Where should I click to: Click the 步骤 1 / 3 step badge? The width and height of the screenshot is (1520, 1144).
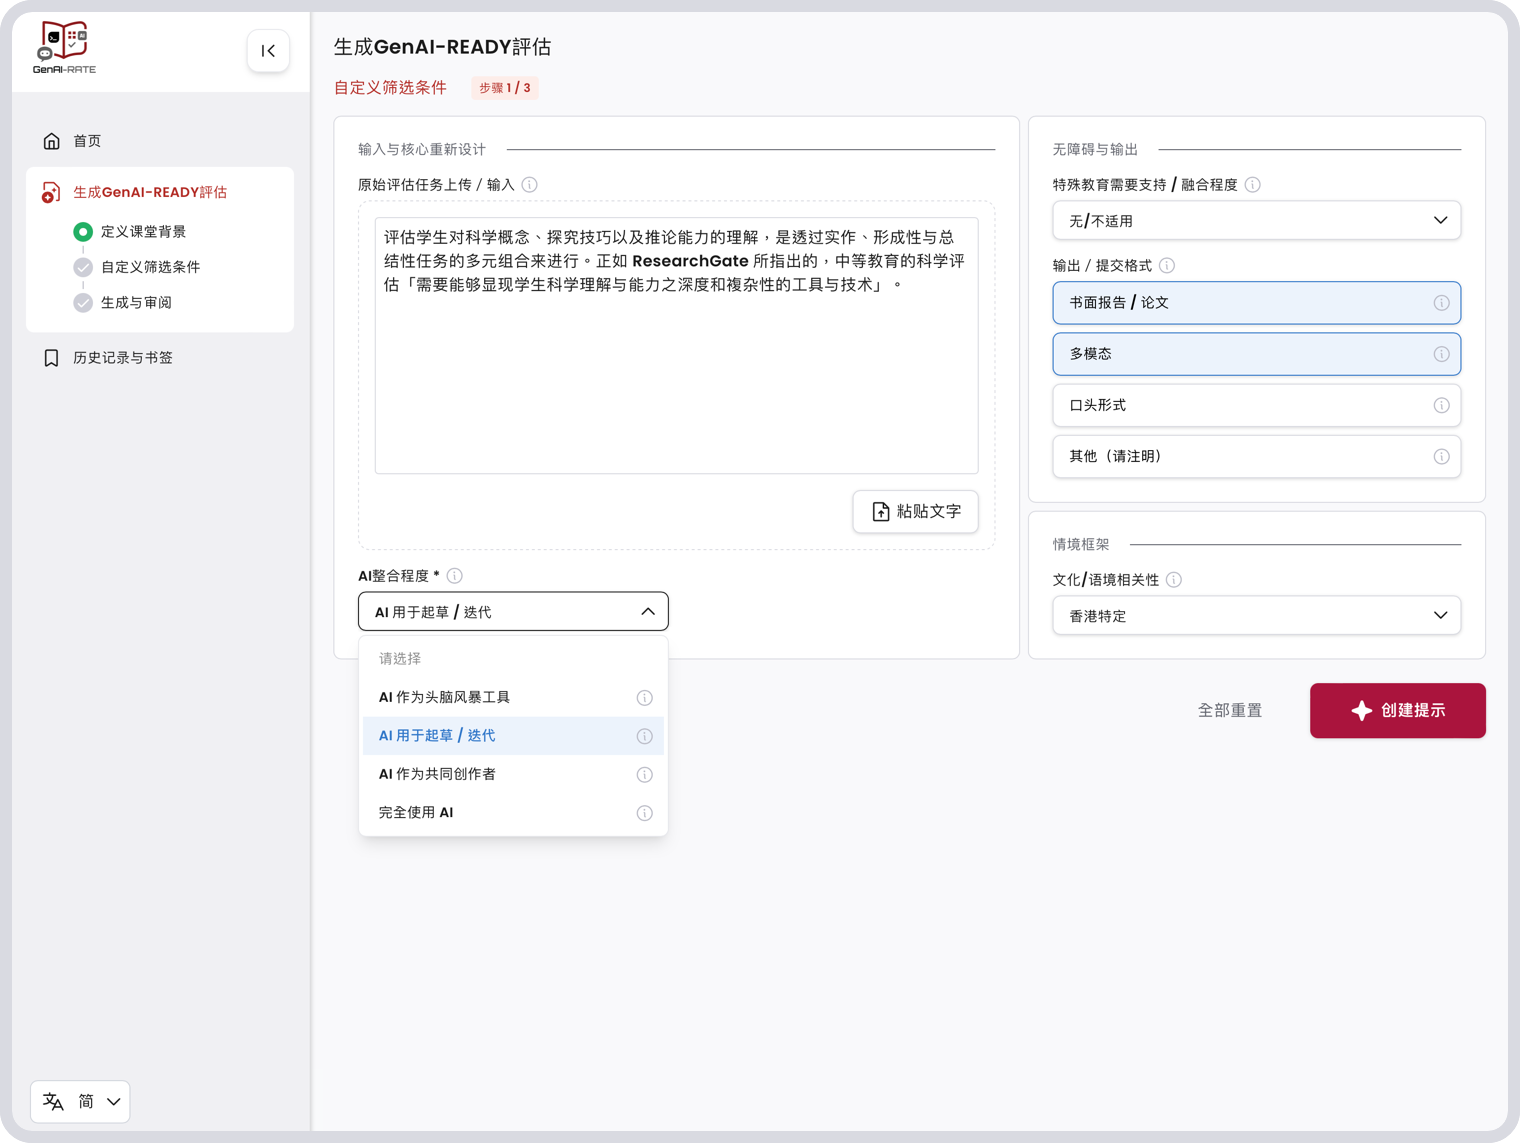click(x=505, y=88)
